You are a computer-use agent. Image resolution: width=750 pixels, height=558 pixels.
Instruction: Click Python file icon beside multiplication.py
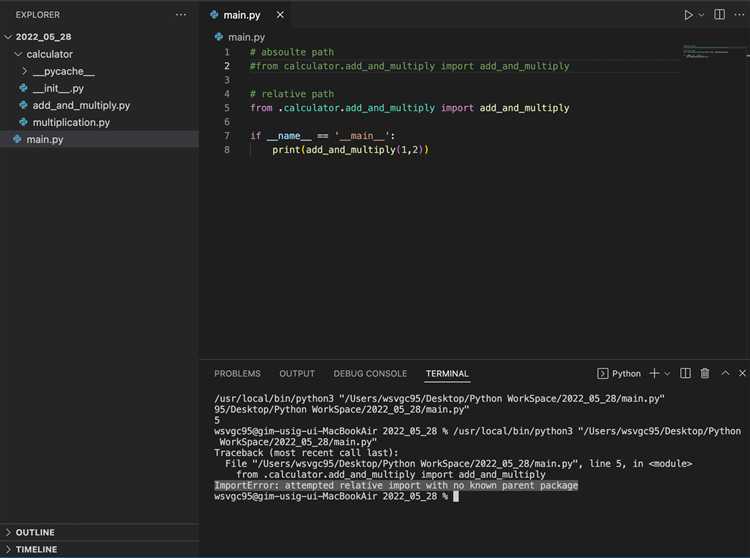pyautogui.click(x=23, y=122)
